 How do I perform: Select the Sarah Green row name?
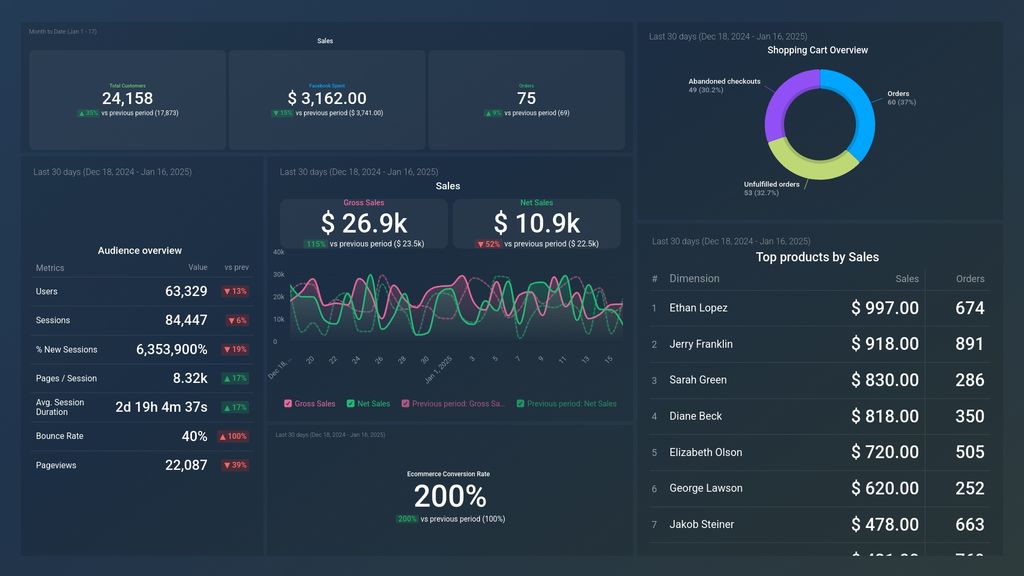[x=697, y=379]
